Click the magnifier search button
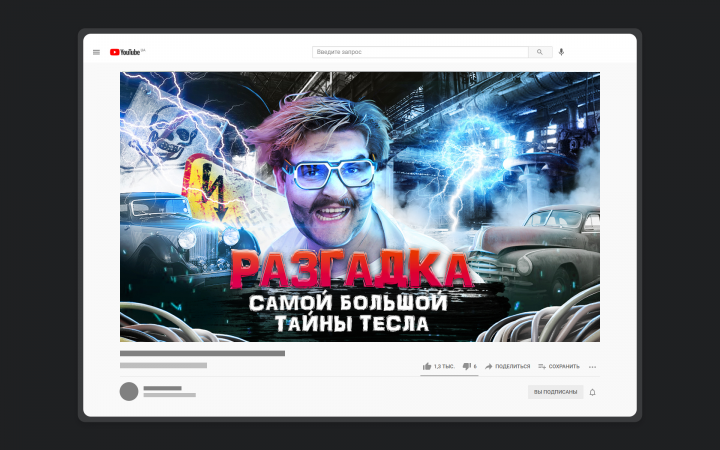 click(x=540, y=52)
